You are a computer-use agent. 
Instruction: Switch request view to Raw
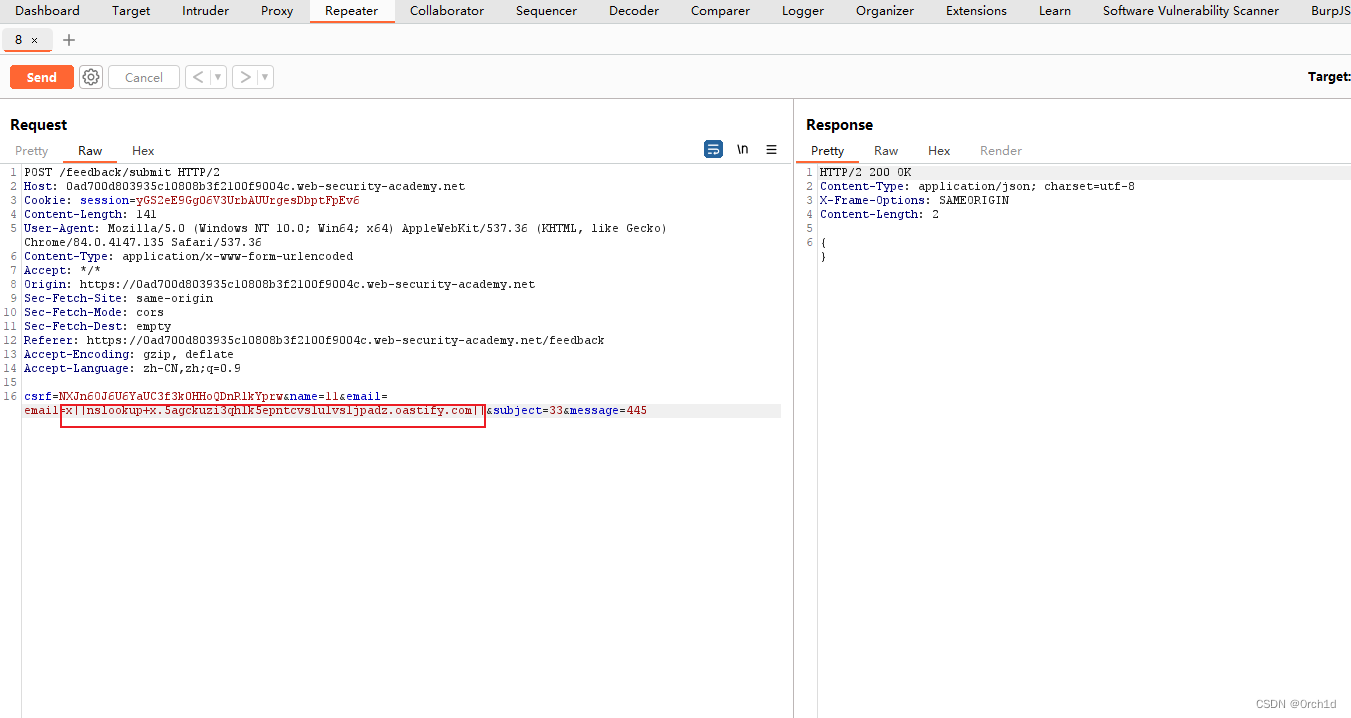90,151
